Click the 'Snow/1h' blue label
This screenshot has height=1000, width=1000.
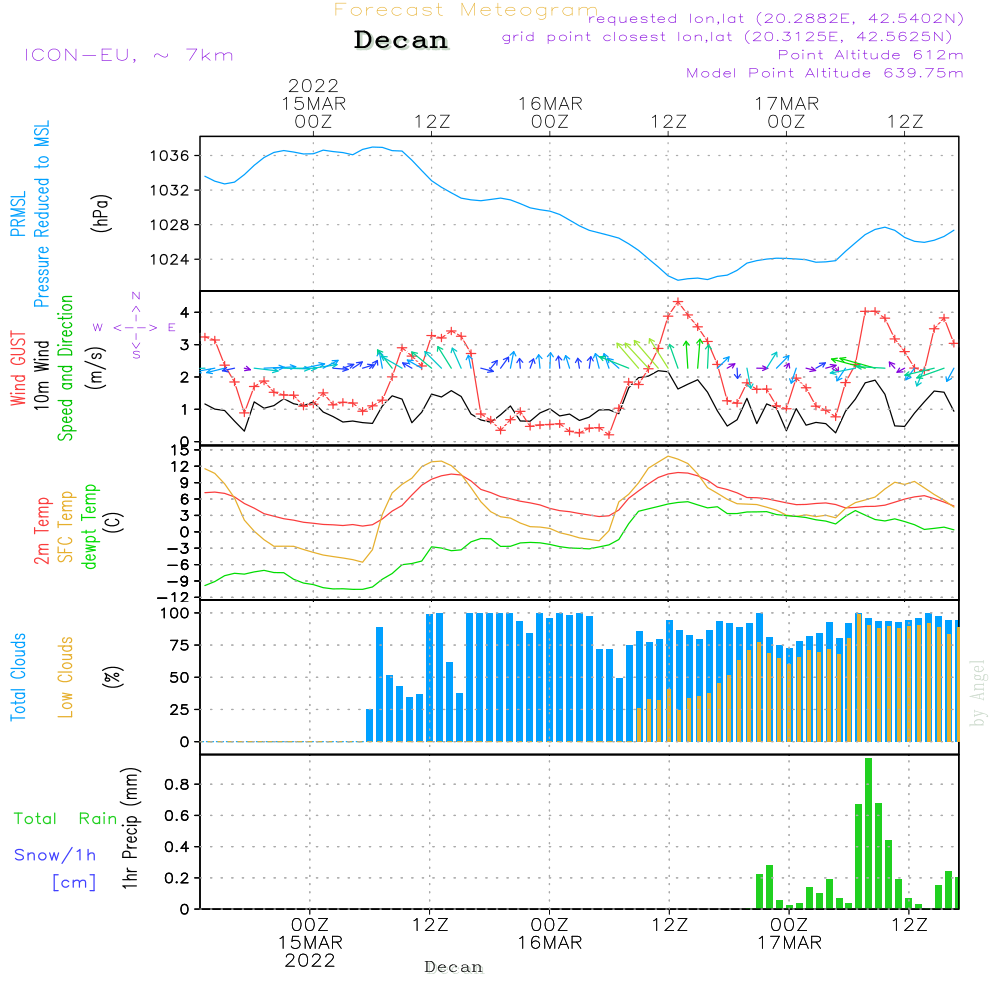(x=55, y=855)
